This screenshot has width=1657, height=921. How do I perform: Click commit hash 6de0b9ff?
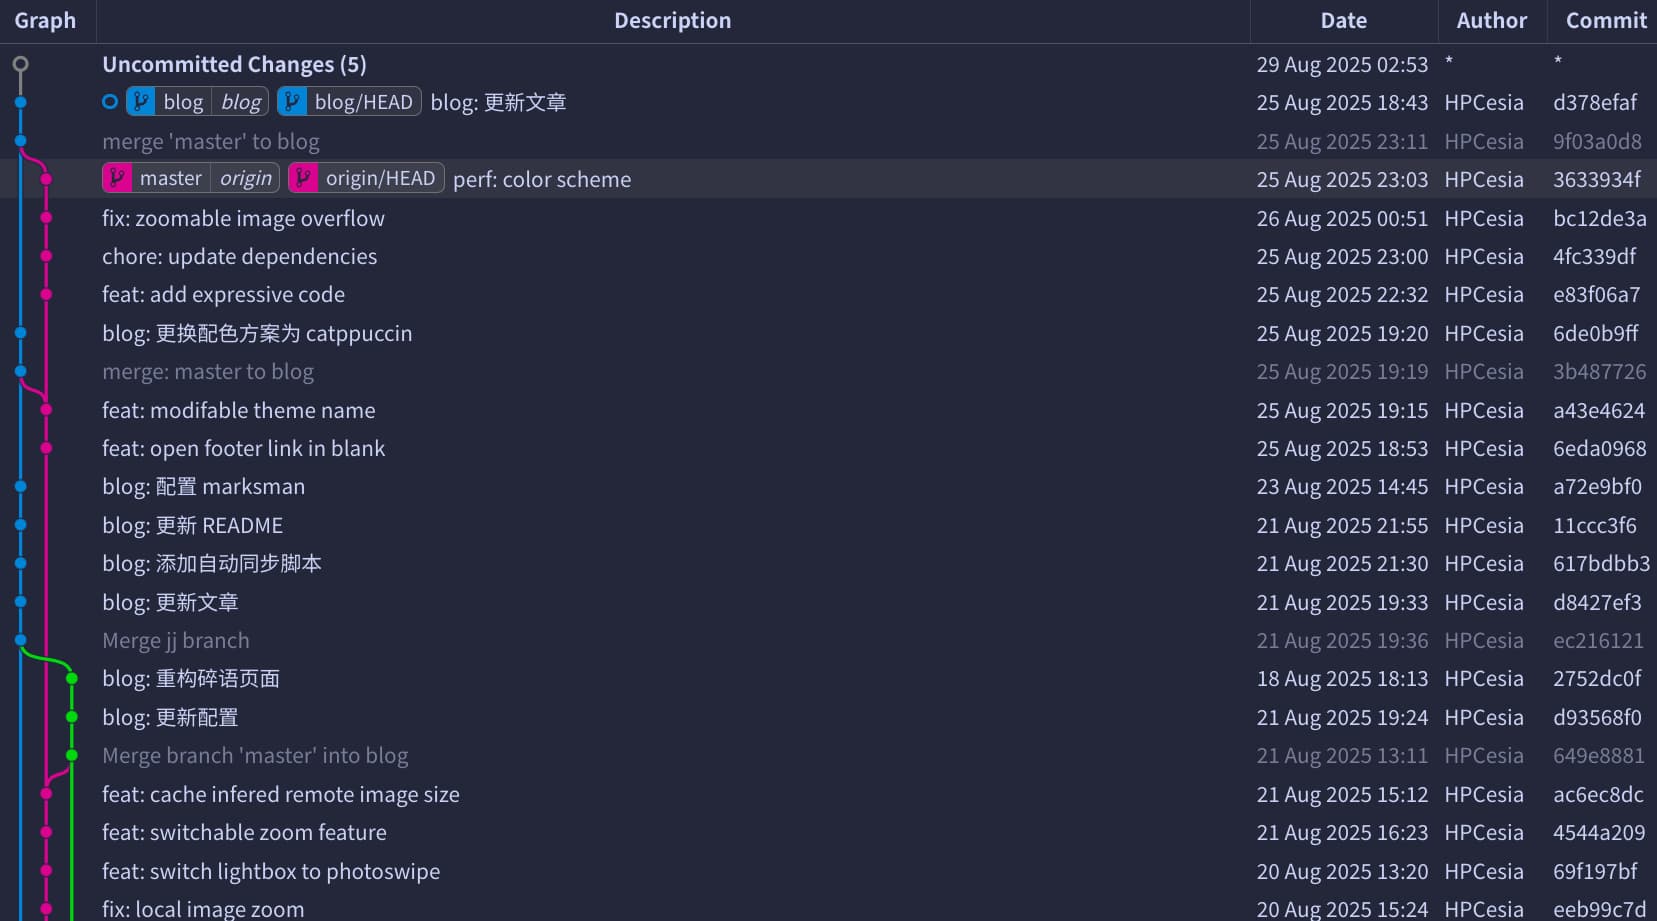pyautogui.click(x=1595, y=334)
